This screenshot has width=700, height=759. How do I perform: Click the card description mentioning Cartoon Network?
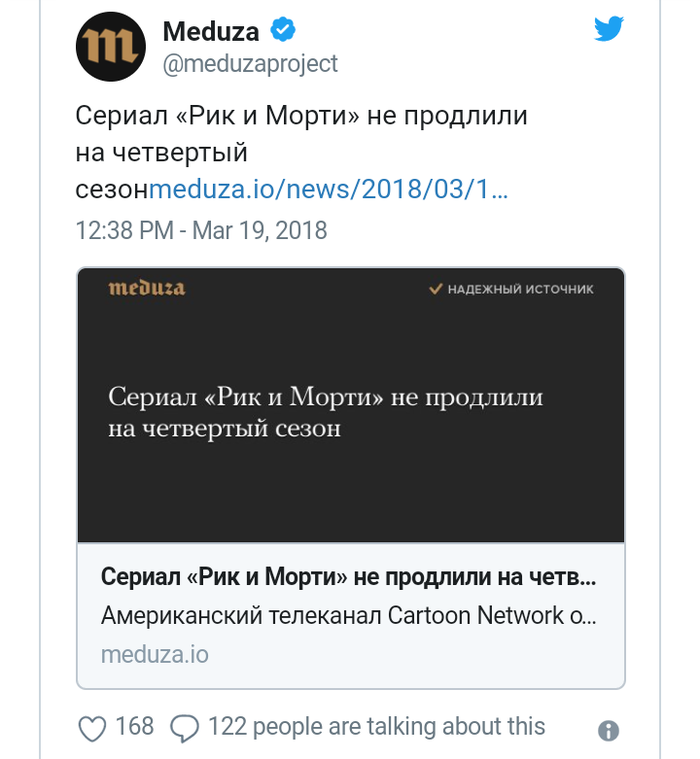point(348,615)
